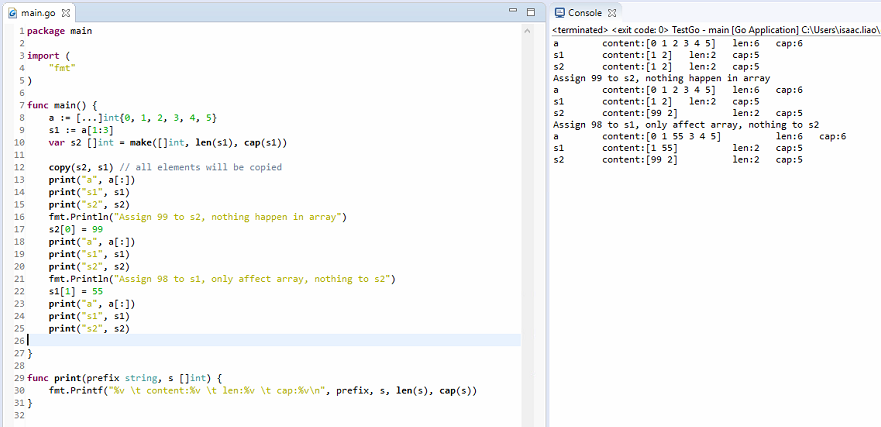The image size is (881, 427).
Task: Click the terminated status line in Console
Action: point(715,30)
